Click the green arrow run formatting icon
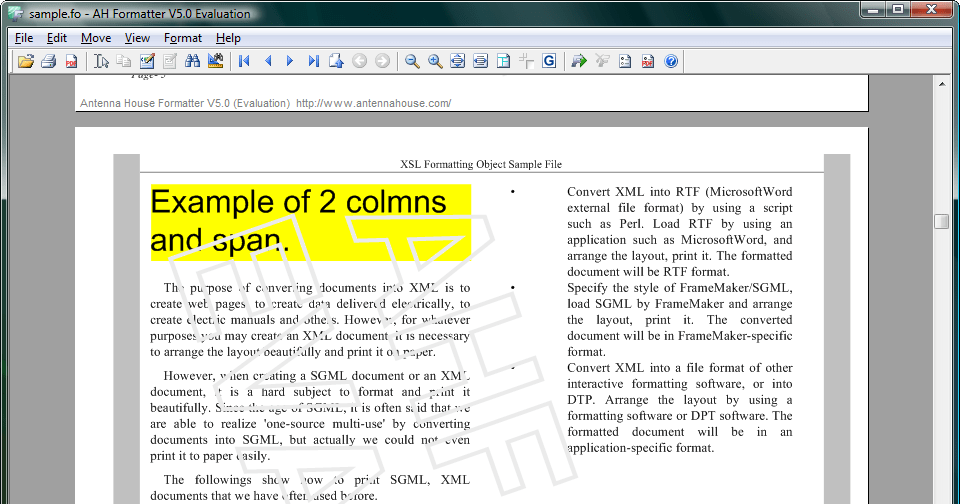This screenshot has width=960, height=504. (578, 61)
